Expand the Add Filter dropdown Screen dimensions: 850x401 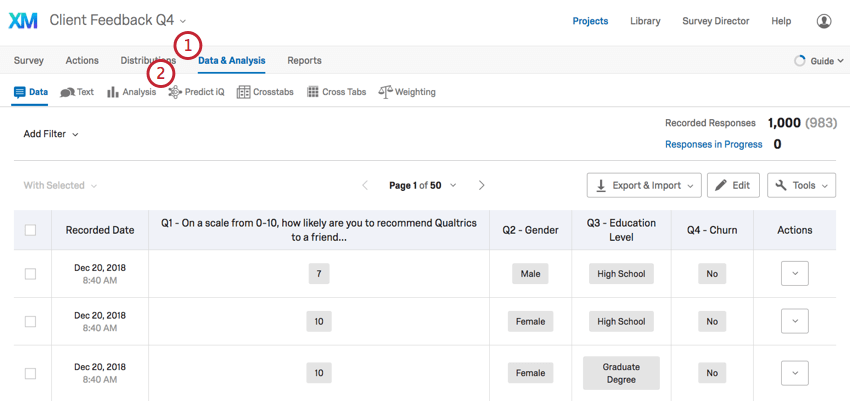51,134
